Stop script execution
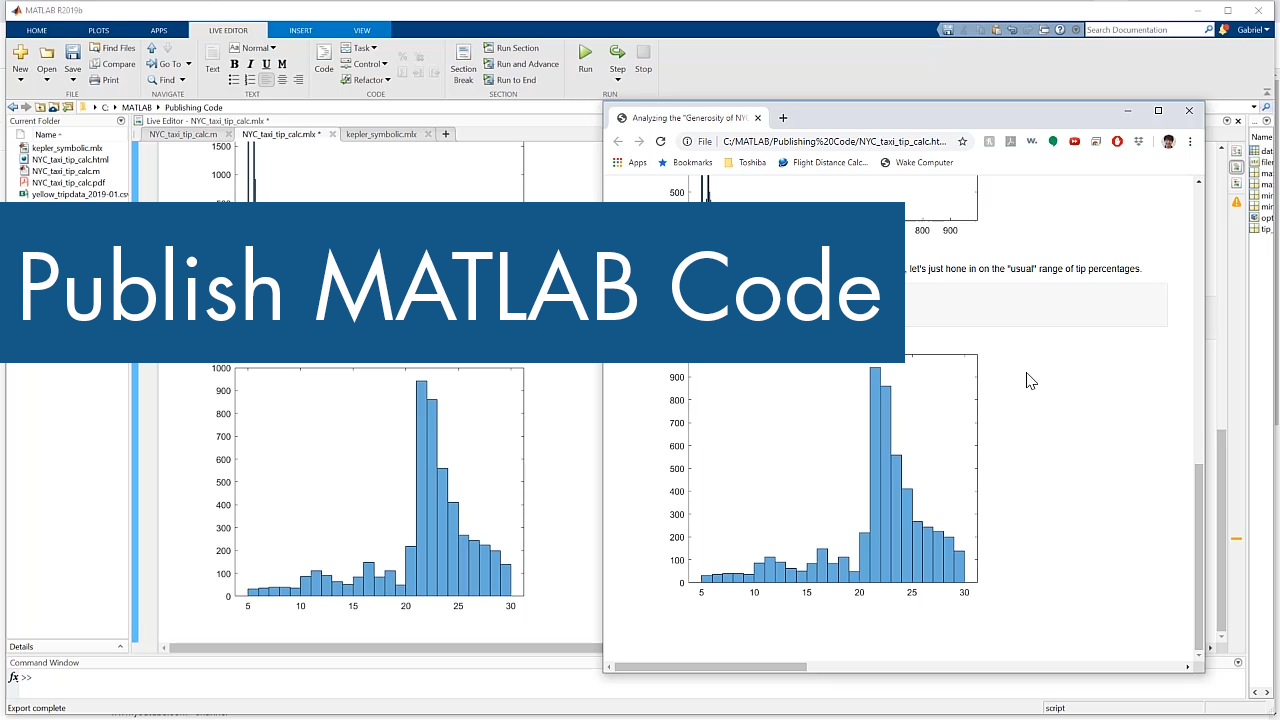This screenshot has height=720, width=1280. [x=643, y=57]
